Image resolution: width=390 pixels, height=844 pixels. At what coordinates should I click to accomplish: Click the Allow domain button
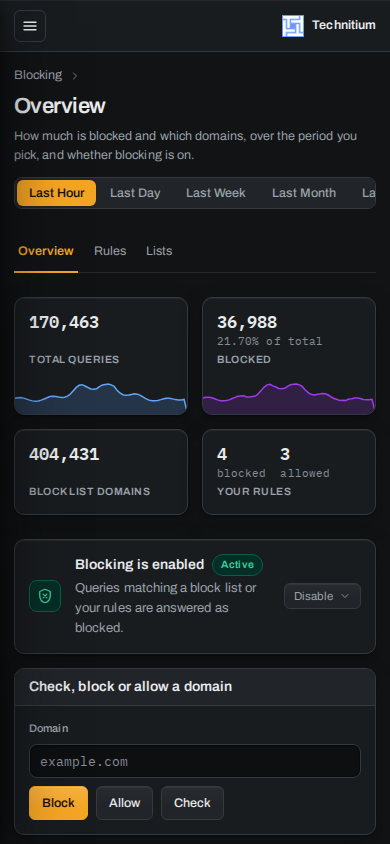click(x=124, y=803)
